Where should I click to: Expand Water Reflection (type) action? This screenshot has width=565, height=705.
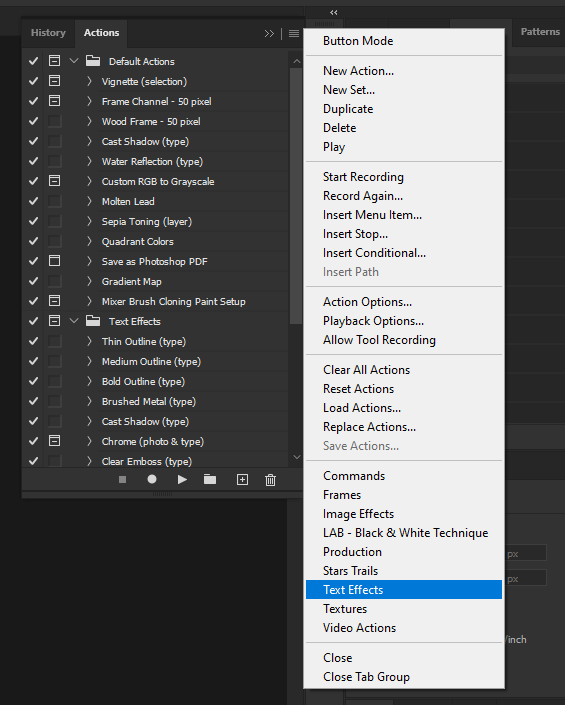[x=89, y=161]
